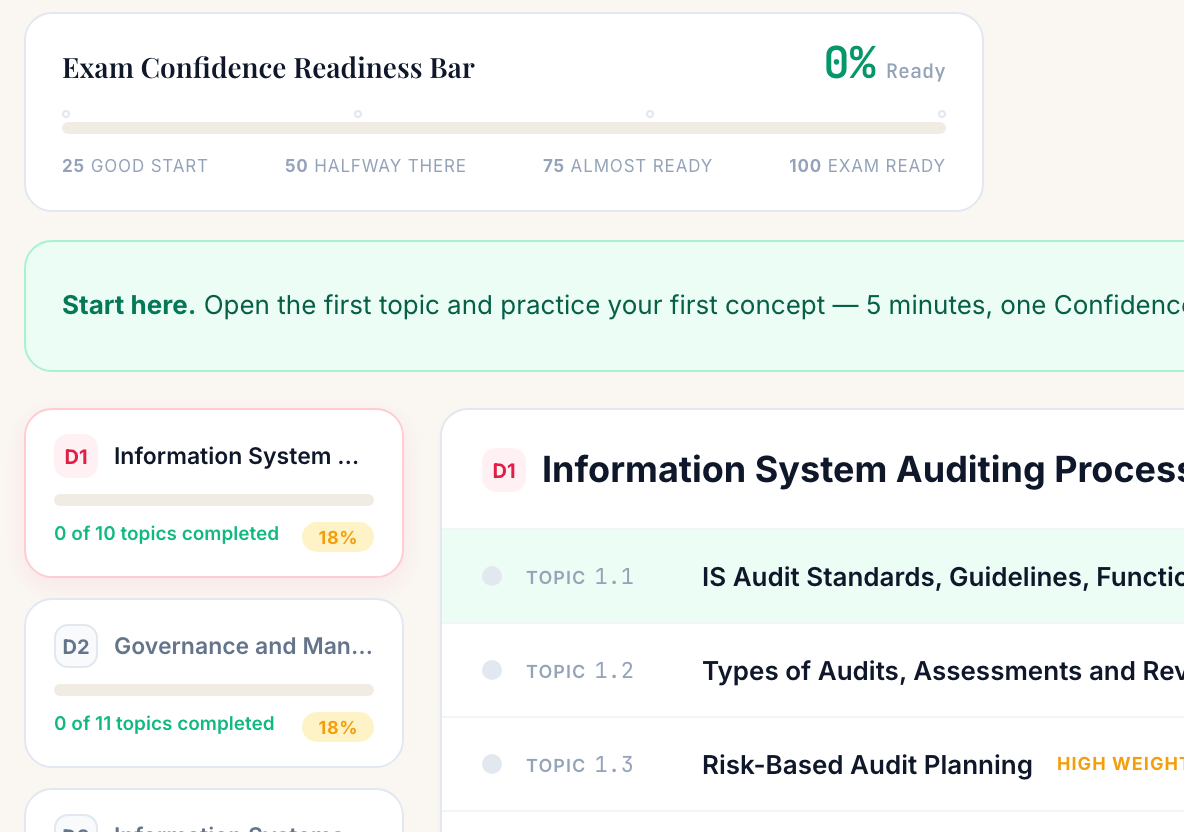Click the 0% Ready indicator

885,63
